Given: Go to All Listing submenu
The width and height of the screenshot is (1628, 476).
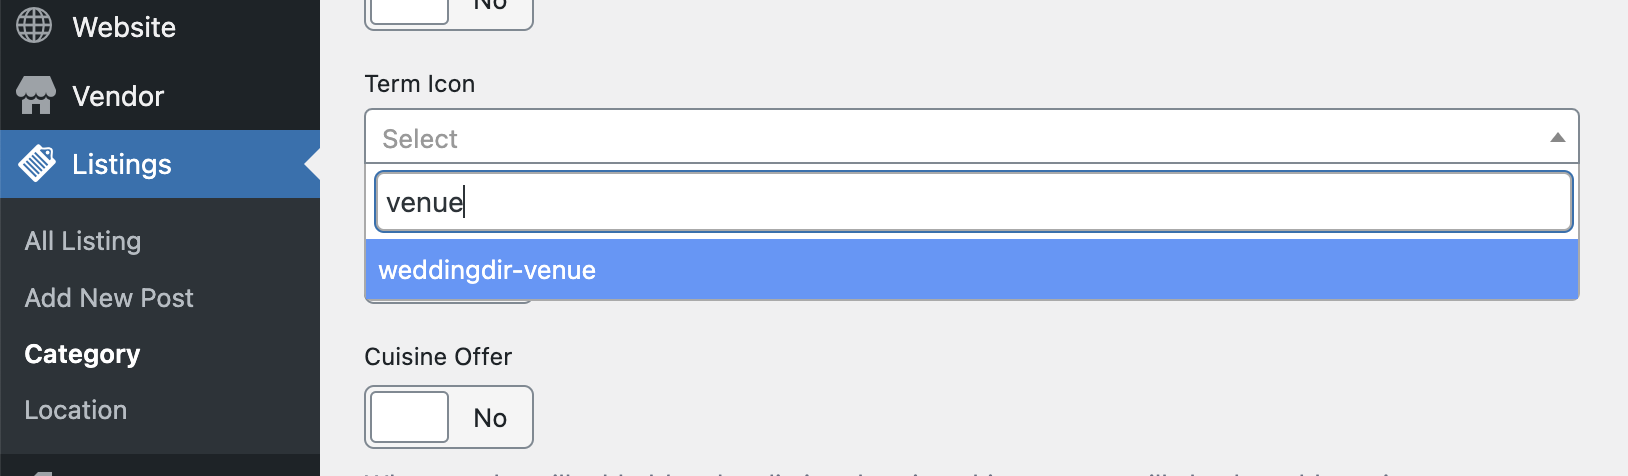Looking at the screenshot, I should 83,241.
